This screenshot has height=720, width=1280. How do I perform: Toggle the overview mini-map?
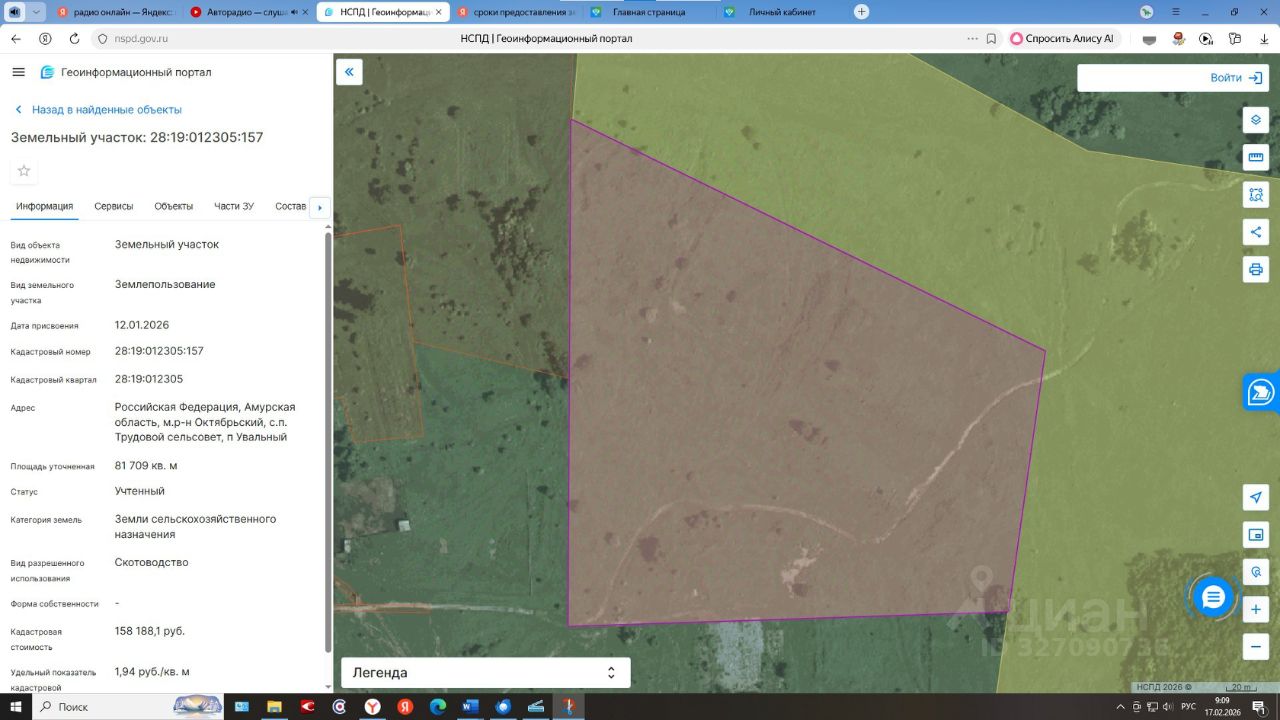click(1256, 534)
